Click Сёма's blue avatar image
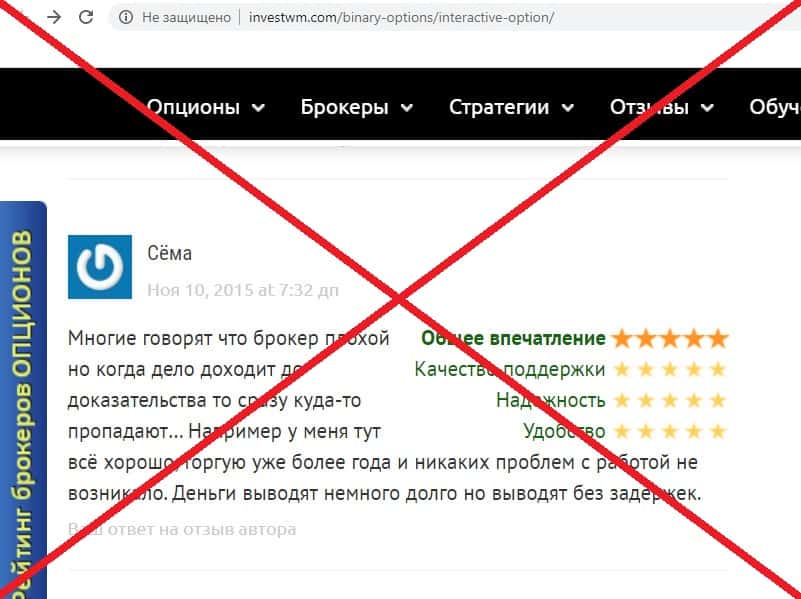Image resolution: width=801 pixels, height=599 pixels. [x=100, y=267]
